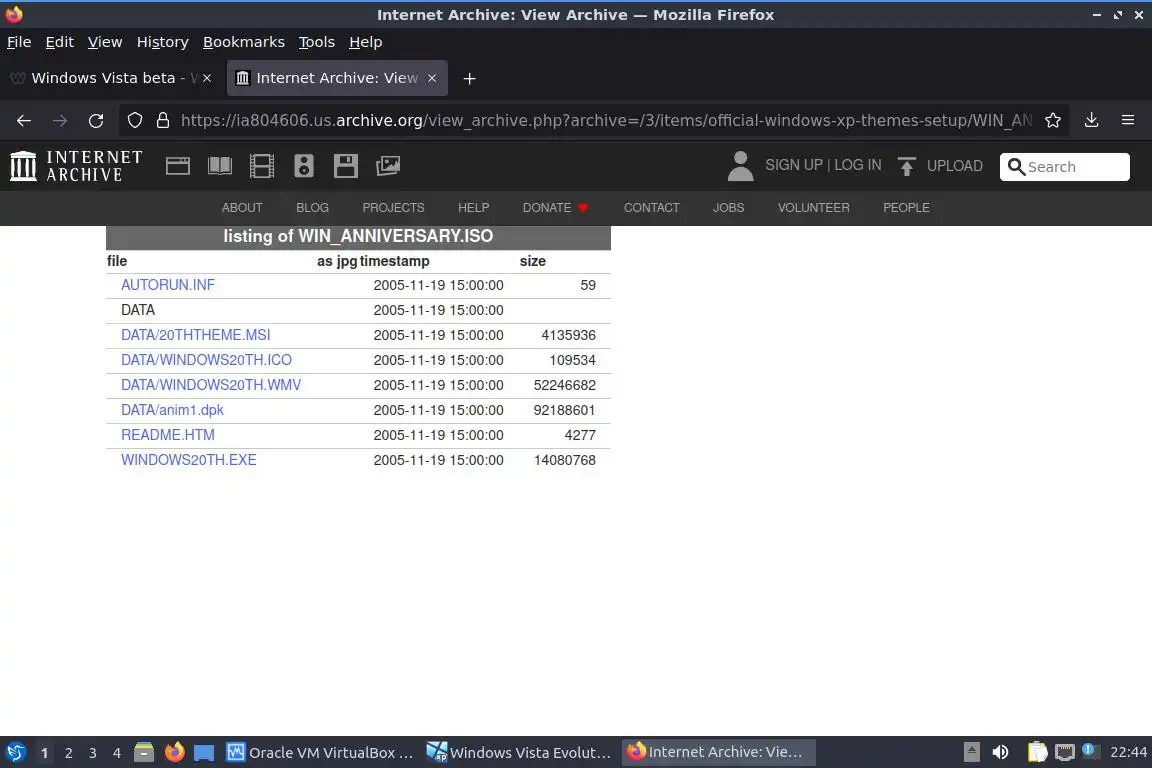This screenshot has height=768, width=1152.
Task: Close the Internet Archive tab
Action: click(432, 78)
